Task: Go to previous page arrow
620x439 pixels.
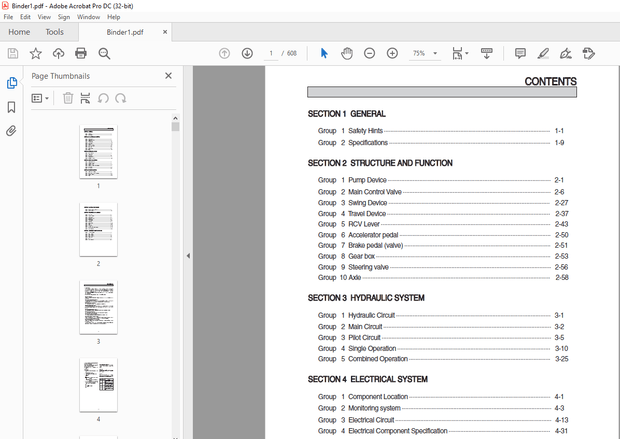Action: 224,53
